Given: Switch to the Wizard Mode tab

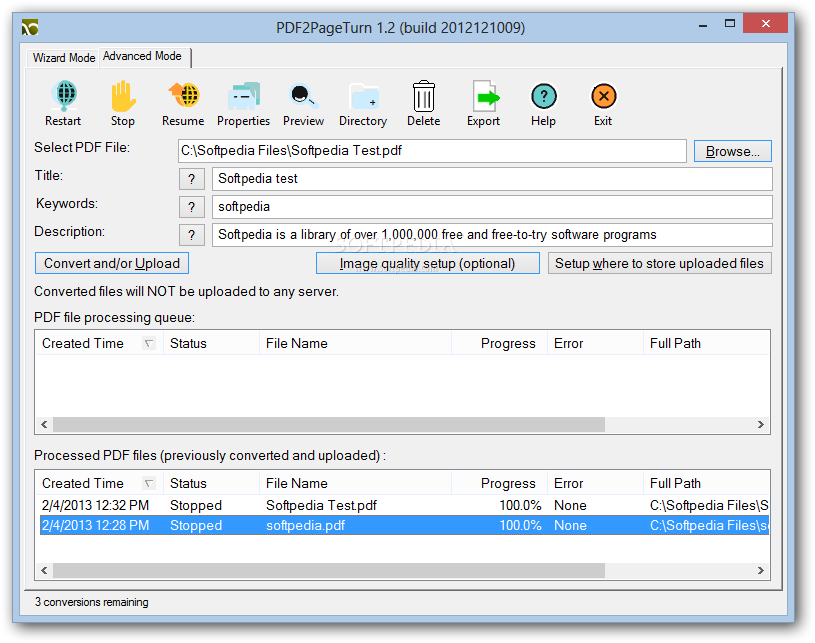Looking at the screenshot, I should (63, 58).
